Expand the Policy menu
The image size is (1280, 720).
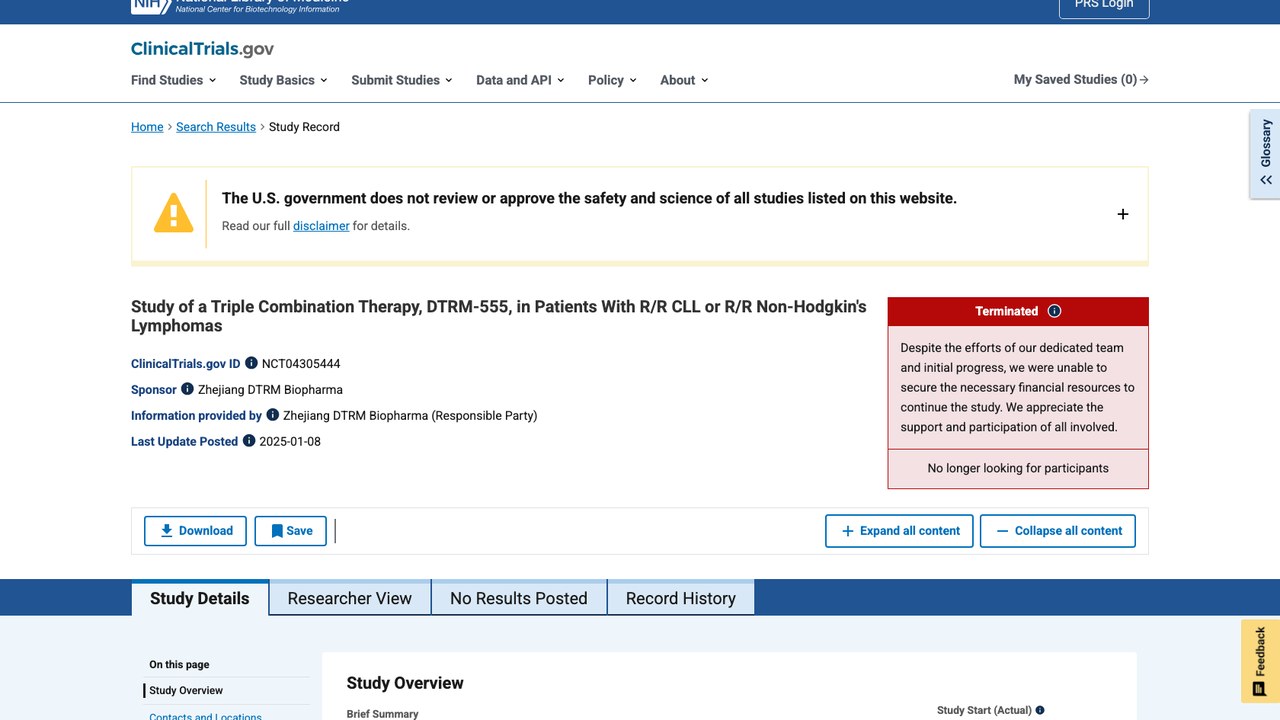[x=612, y=80]
